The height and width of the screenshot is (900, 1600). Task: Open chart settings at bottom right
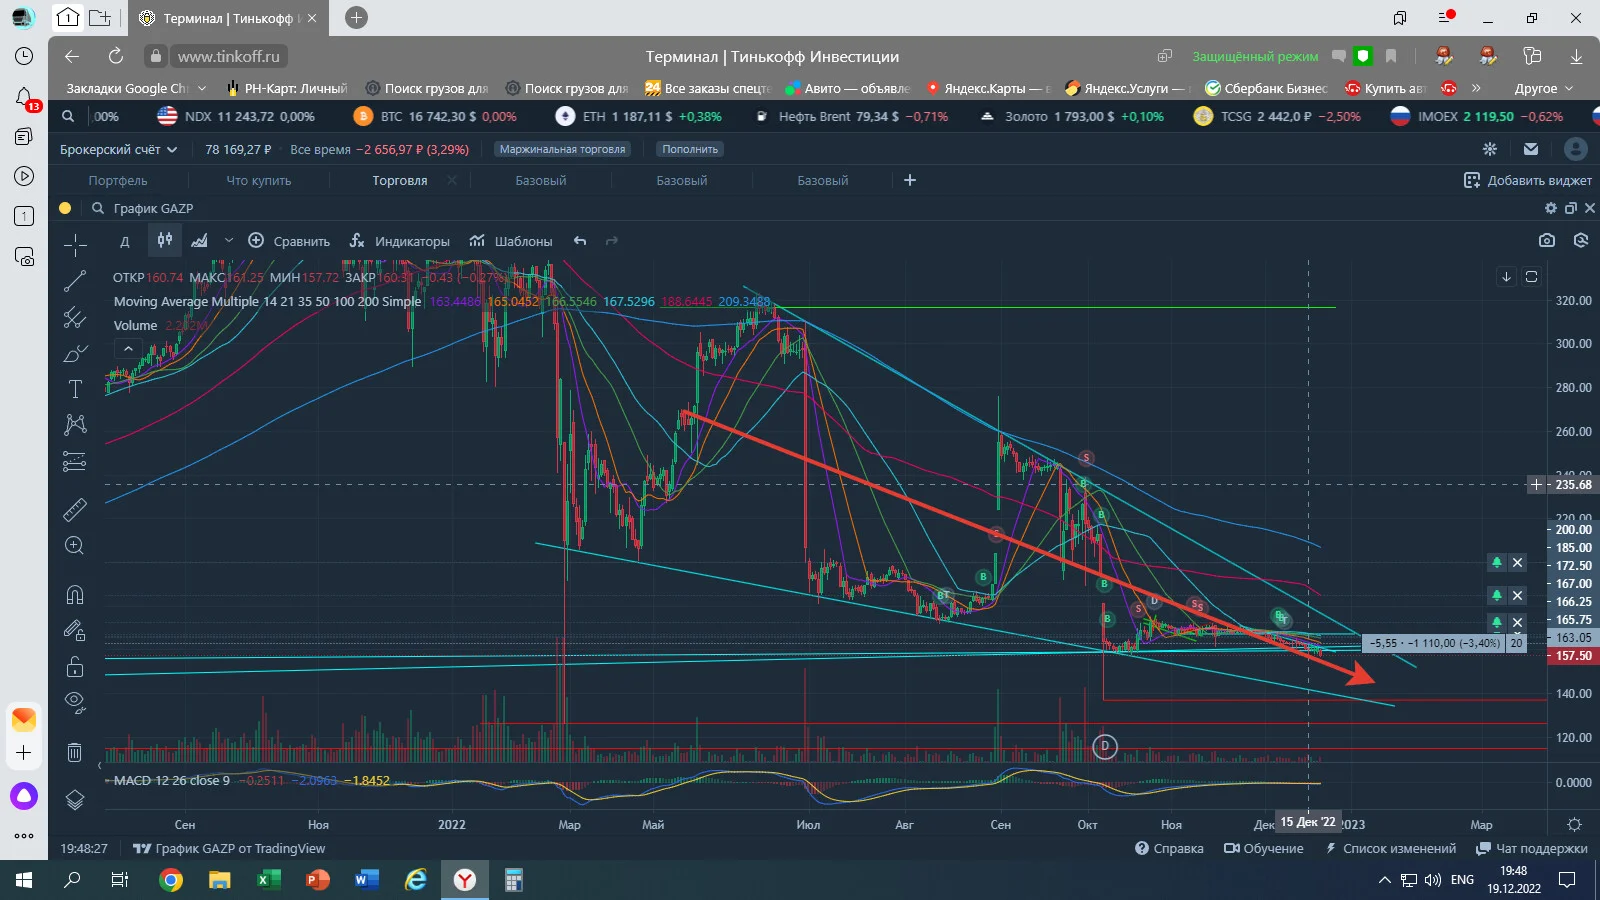point(1574,825)
